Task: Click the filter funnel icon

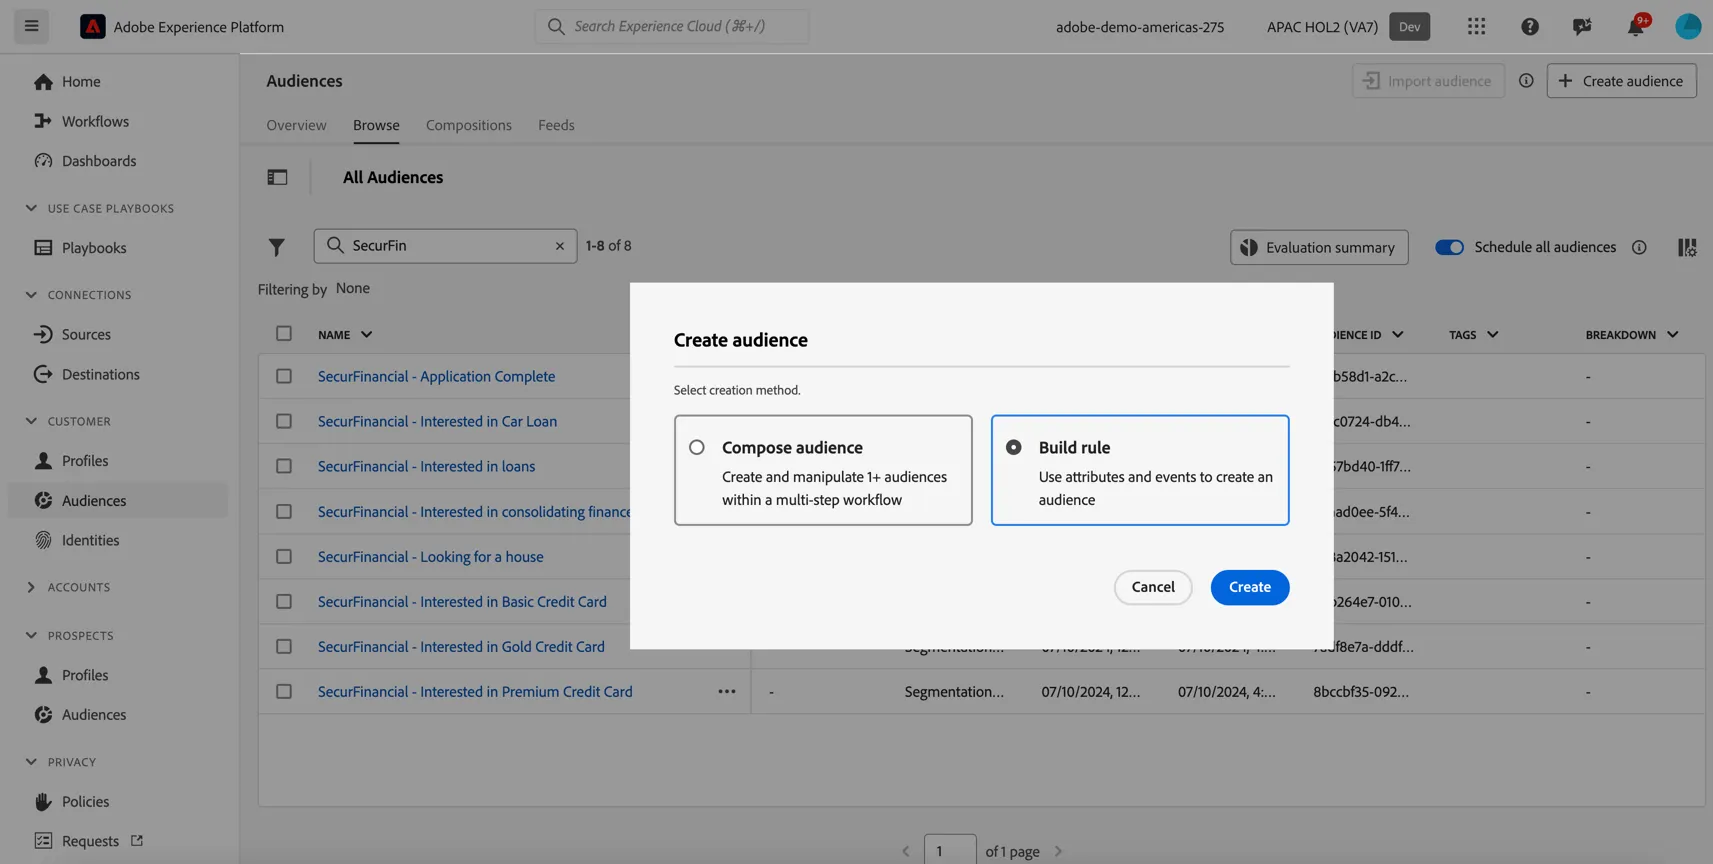Action: pyautogui.click(x=276, y=246)
